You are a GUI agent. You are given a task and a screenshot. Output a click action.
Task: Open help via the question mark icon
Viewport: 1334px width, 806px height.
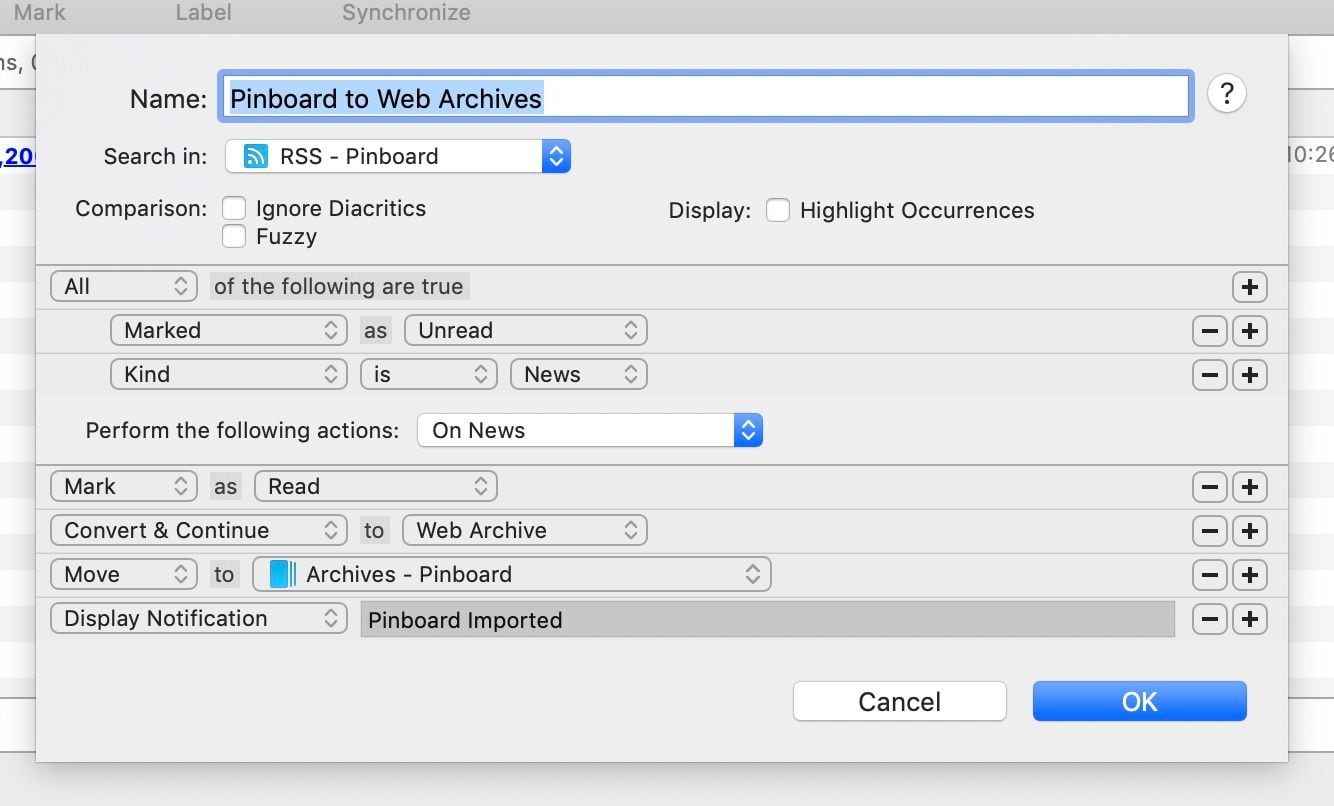(x=1226, y=93)
